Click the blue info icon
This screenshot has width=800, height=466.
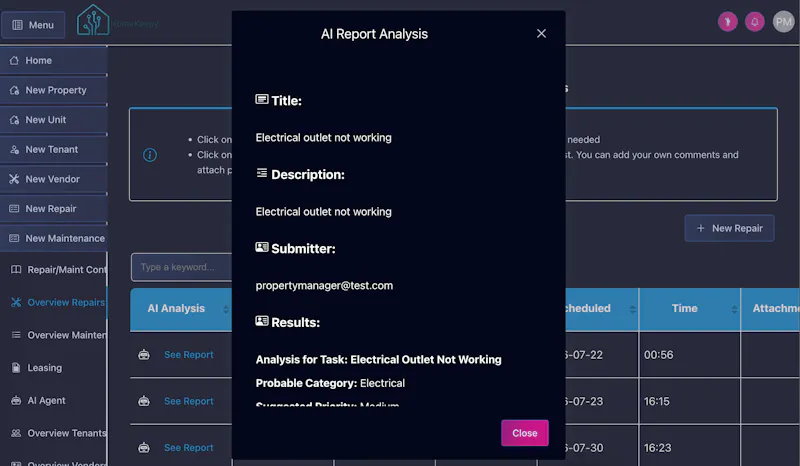149,155
